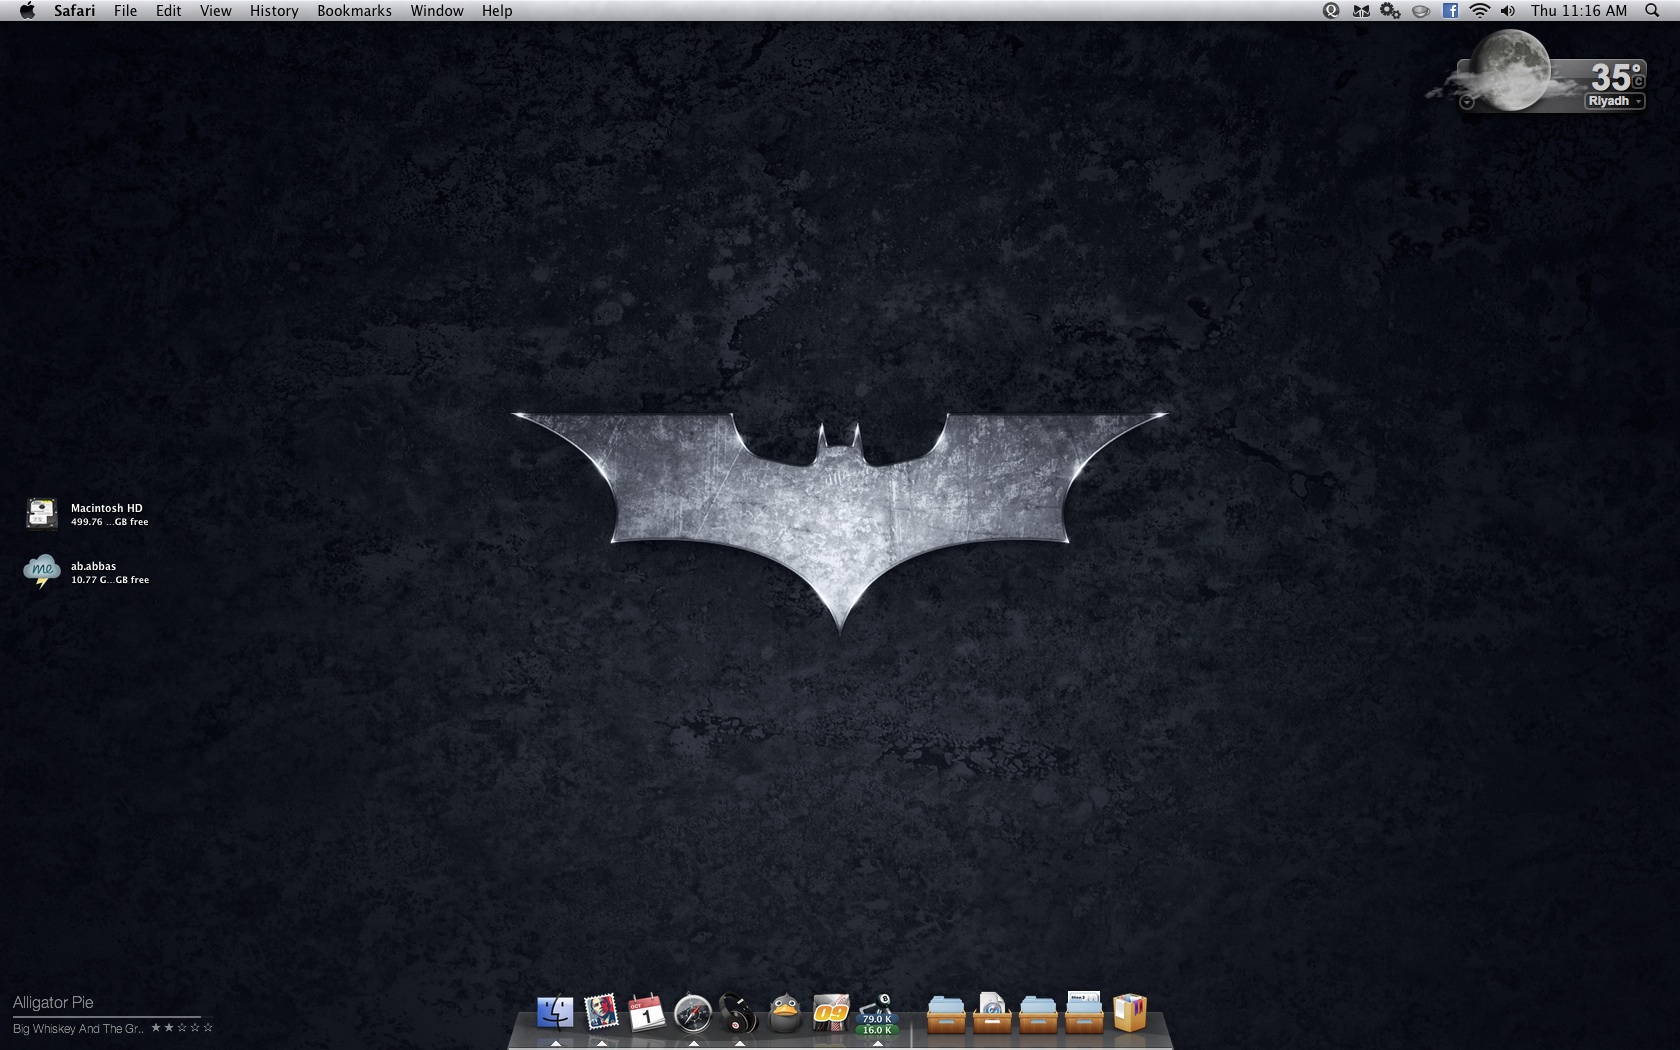Image resolution: width=1680 pixels, height=1050 pixels.
Task: Open the 8-ball network speed app in dock
Action: pyautogui.click(x=877, y=1014)
